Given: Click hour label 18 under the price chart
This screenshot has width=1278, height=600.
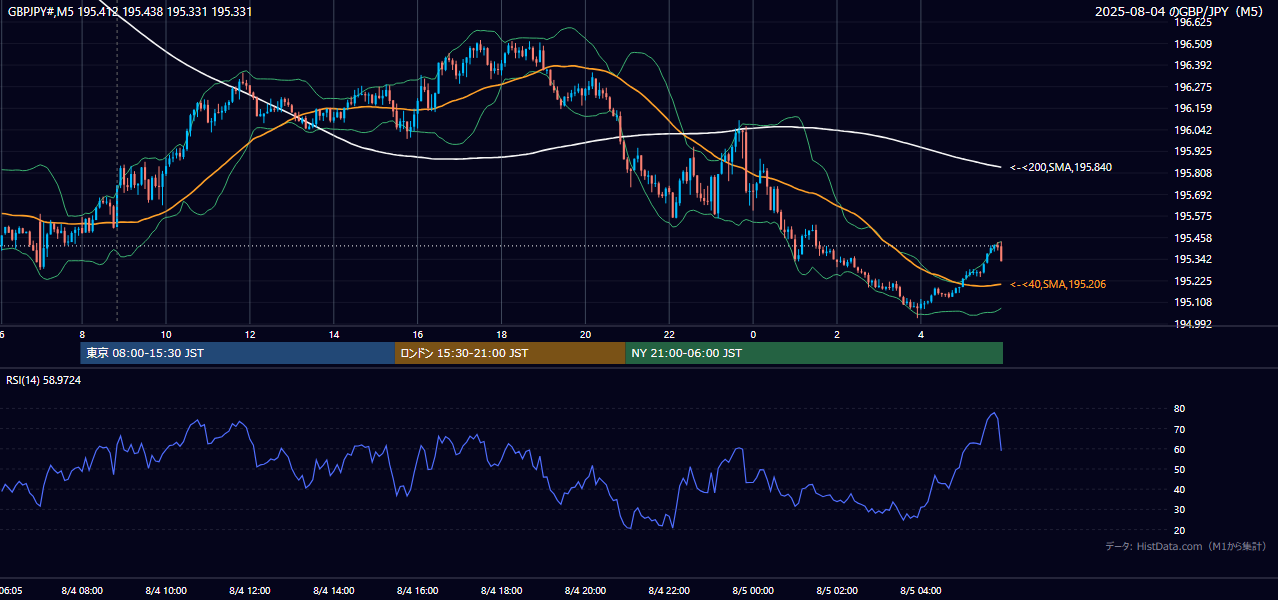Looking at the screenshot, I should (x=502, y=334).
